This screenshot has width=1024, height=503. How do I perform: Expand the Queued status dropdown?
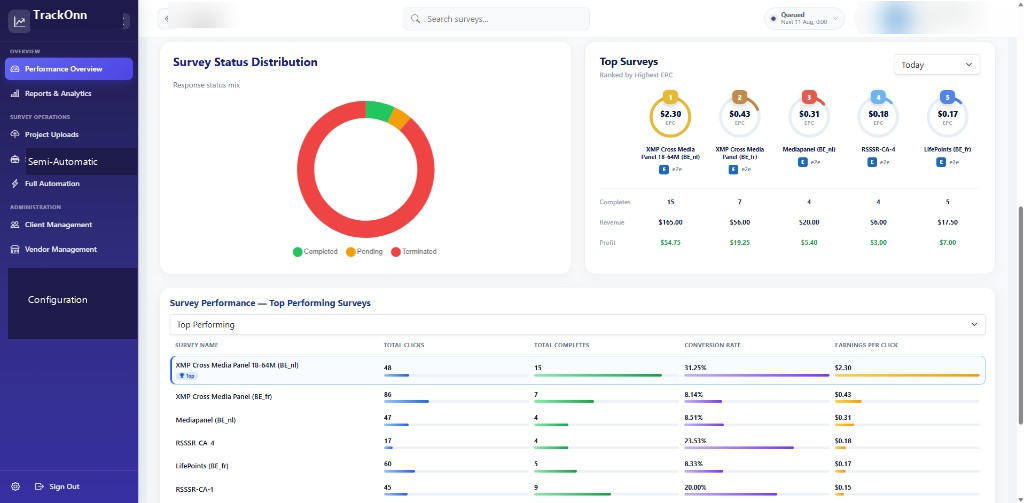click(804, 19)
